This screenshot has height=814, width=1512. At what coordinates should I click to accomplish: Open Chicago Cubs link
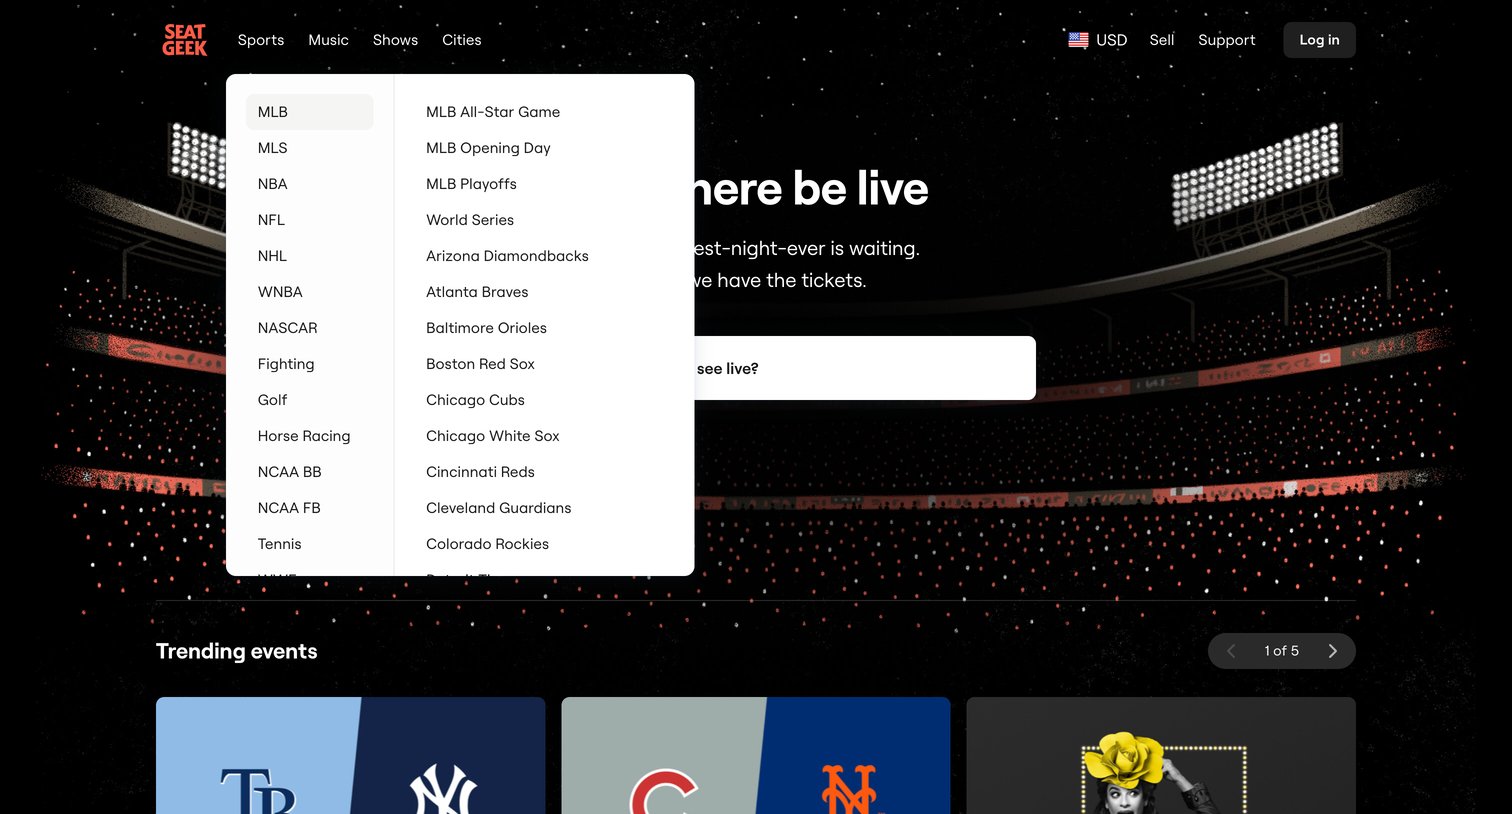475,400
